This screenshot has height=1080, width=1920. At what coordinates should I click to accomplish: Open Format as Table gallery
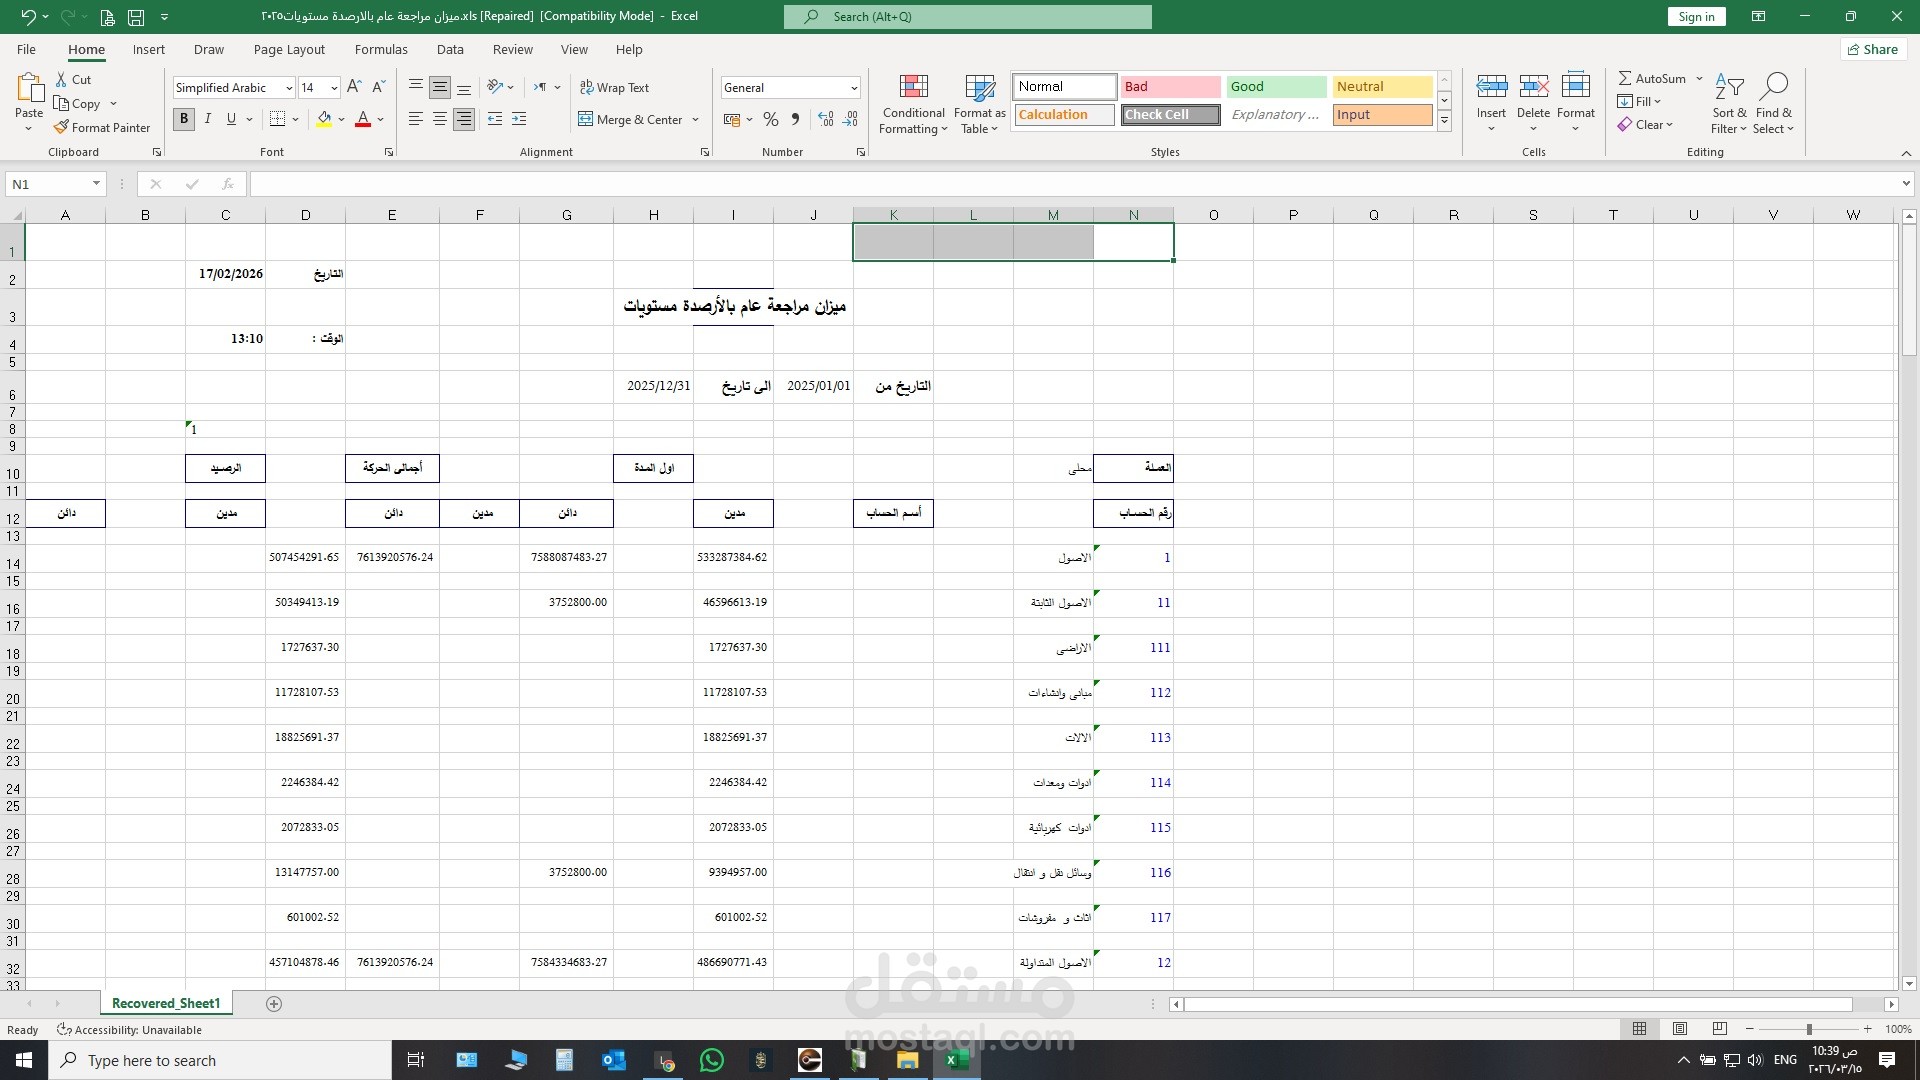[979, 104]
